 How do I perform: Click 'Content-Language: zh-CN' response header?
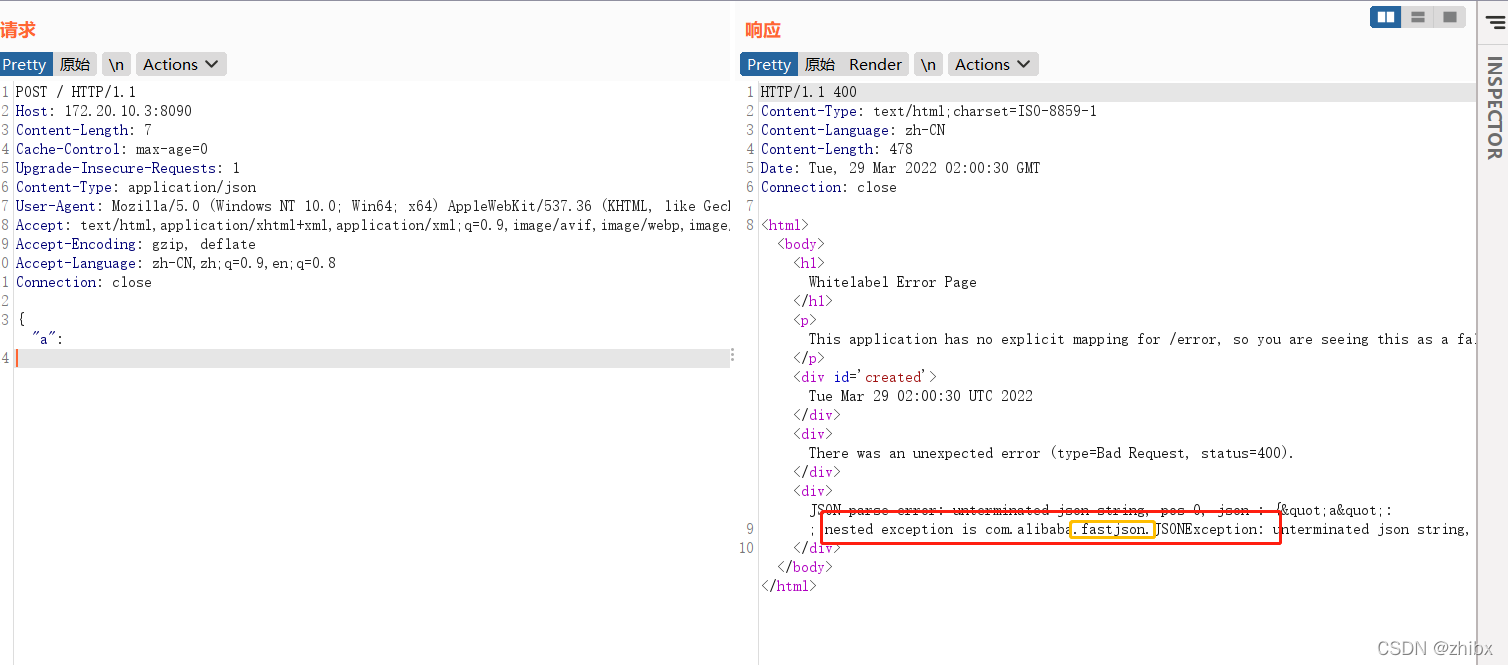pos(853,130)
